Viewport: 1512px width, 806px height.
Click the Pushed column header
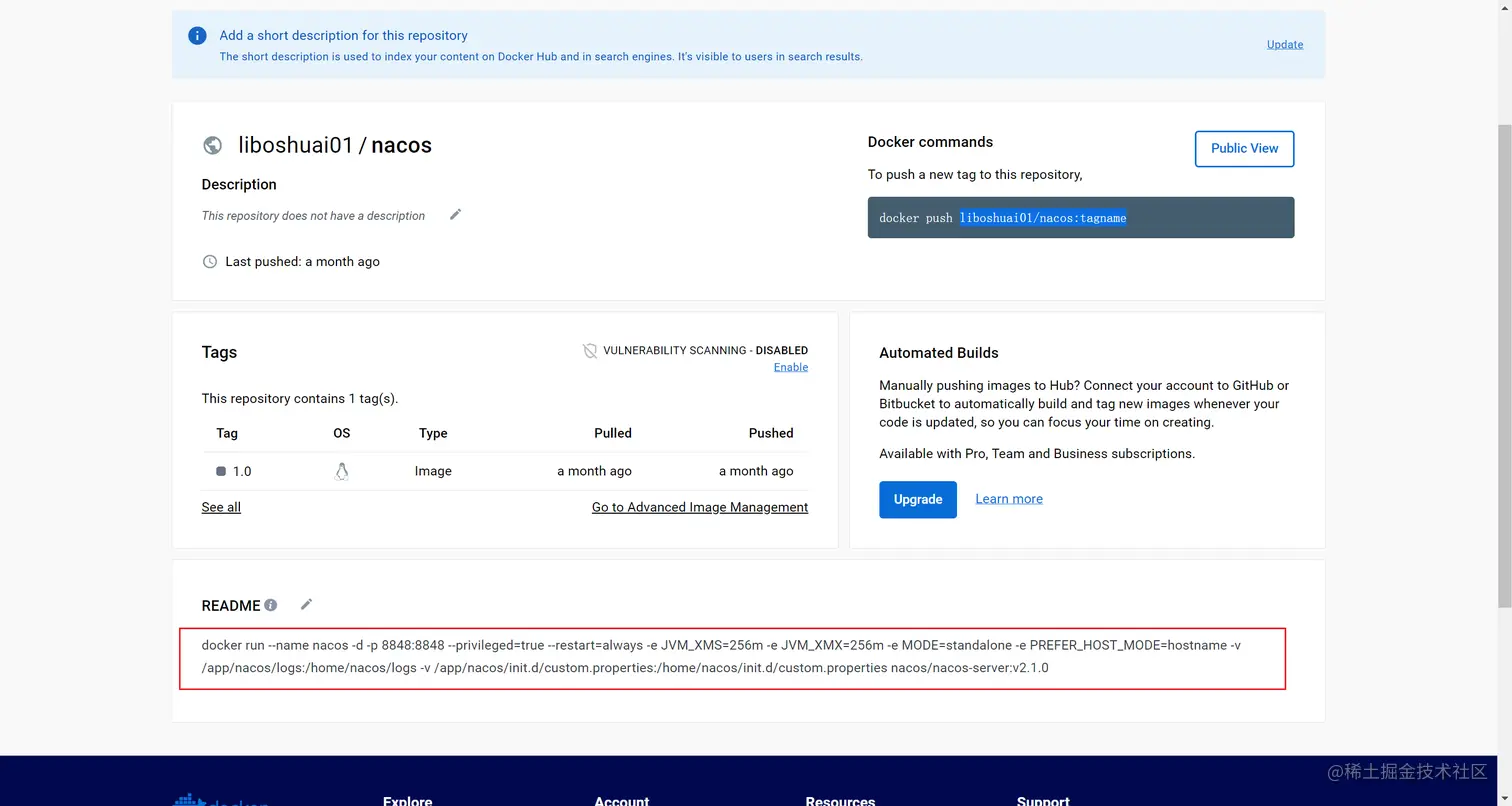click(x=771, y=433)
